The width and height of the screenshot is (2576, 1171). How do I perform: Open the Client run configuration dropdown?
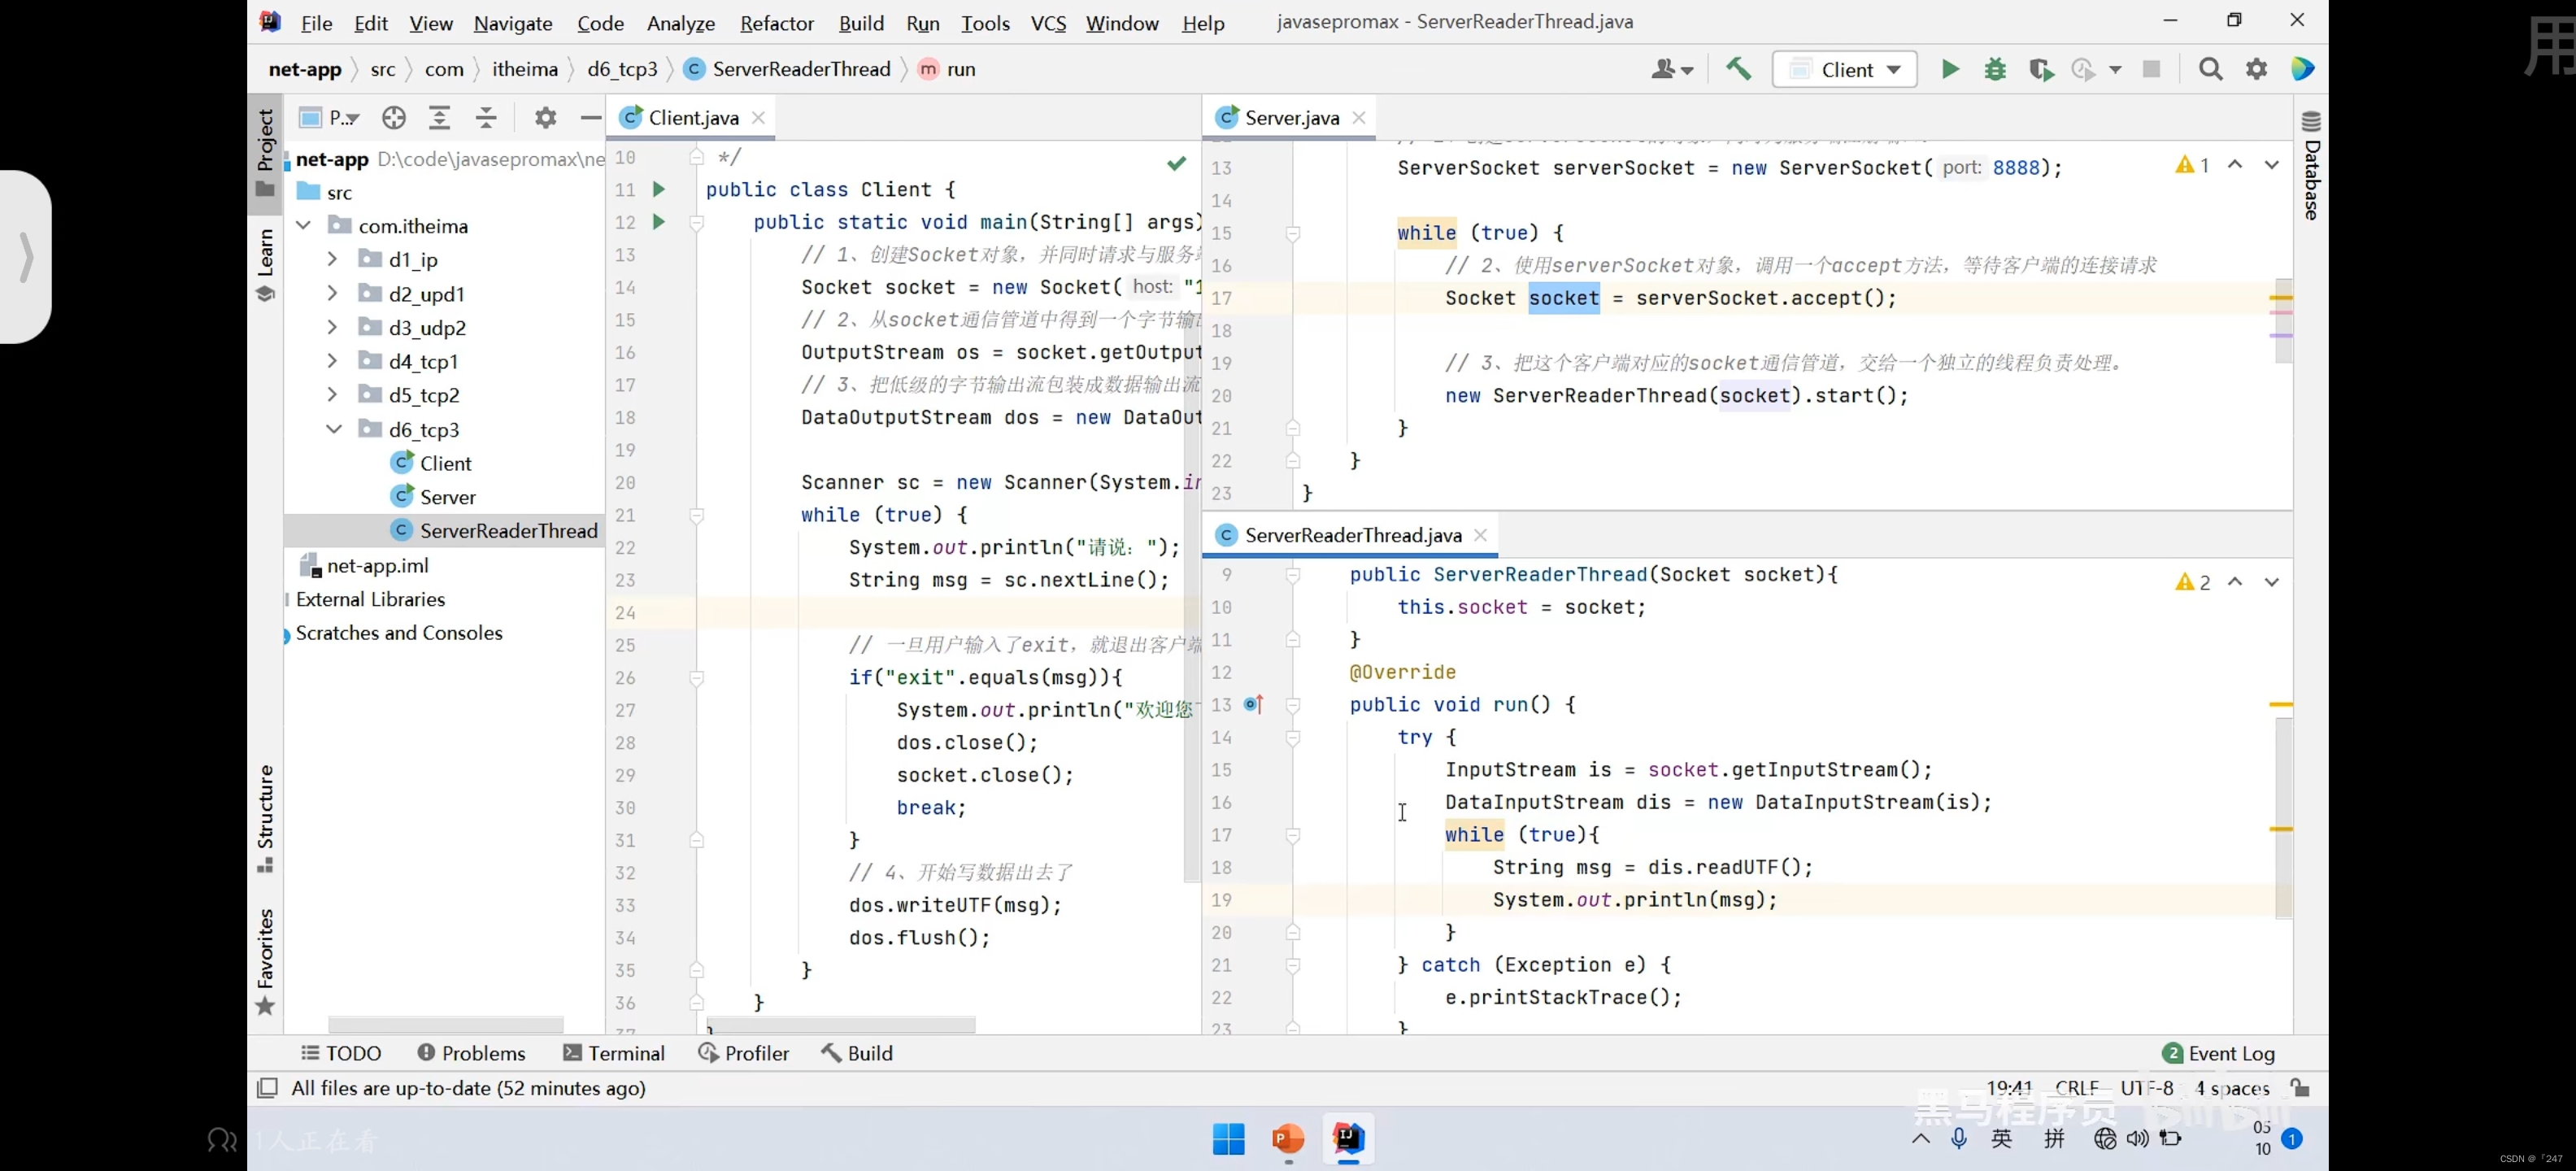coord(1844,69)
